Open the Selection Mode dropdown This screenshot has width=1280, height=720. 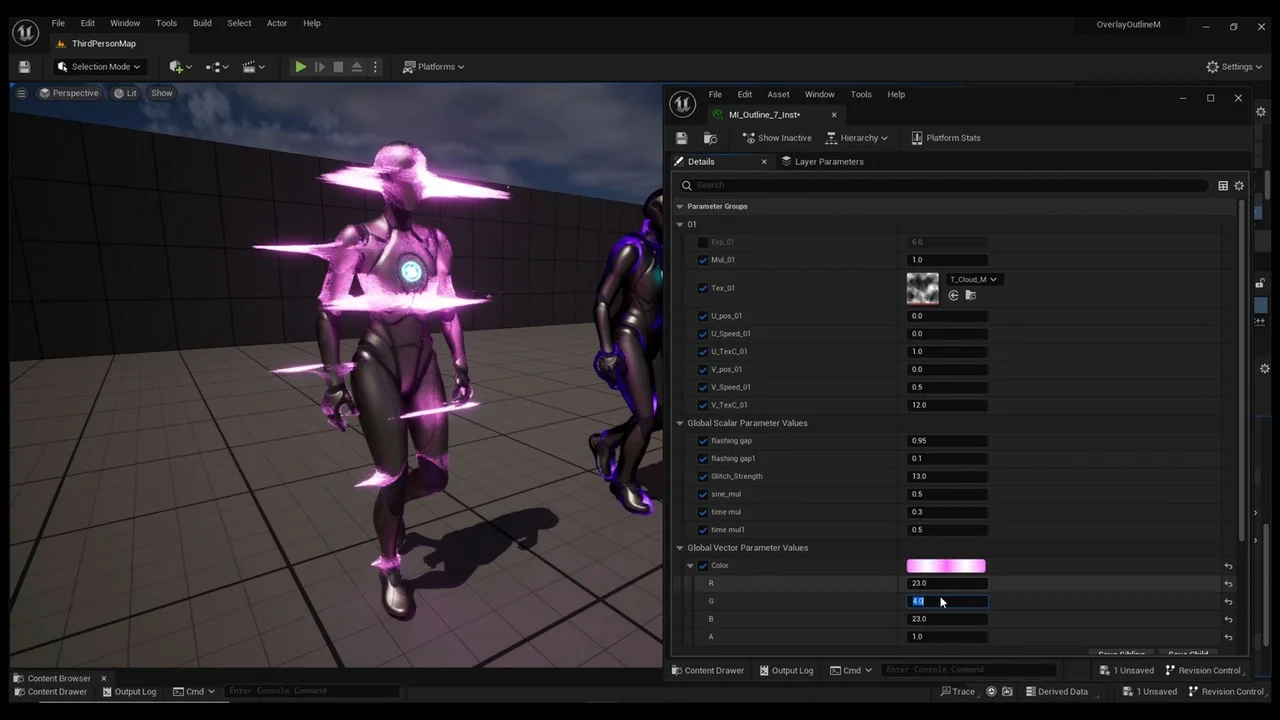pos(99,67)
